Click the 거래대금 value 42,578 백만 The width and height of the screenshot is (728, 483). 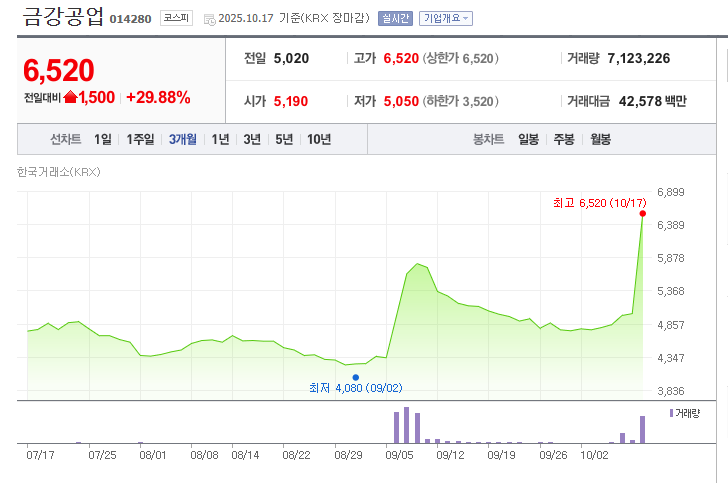point(652,101)
